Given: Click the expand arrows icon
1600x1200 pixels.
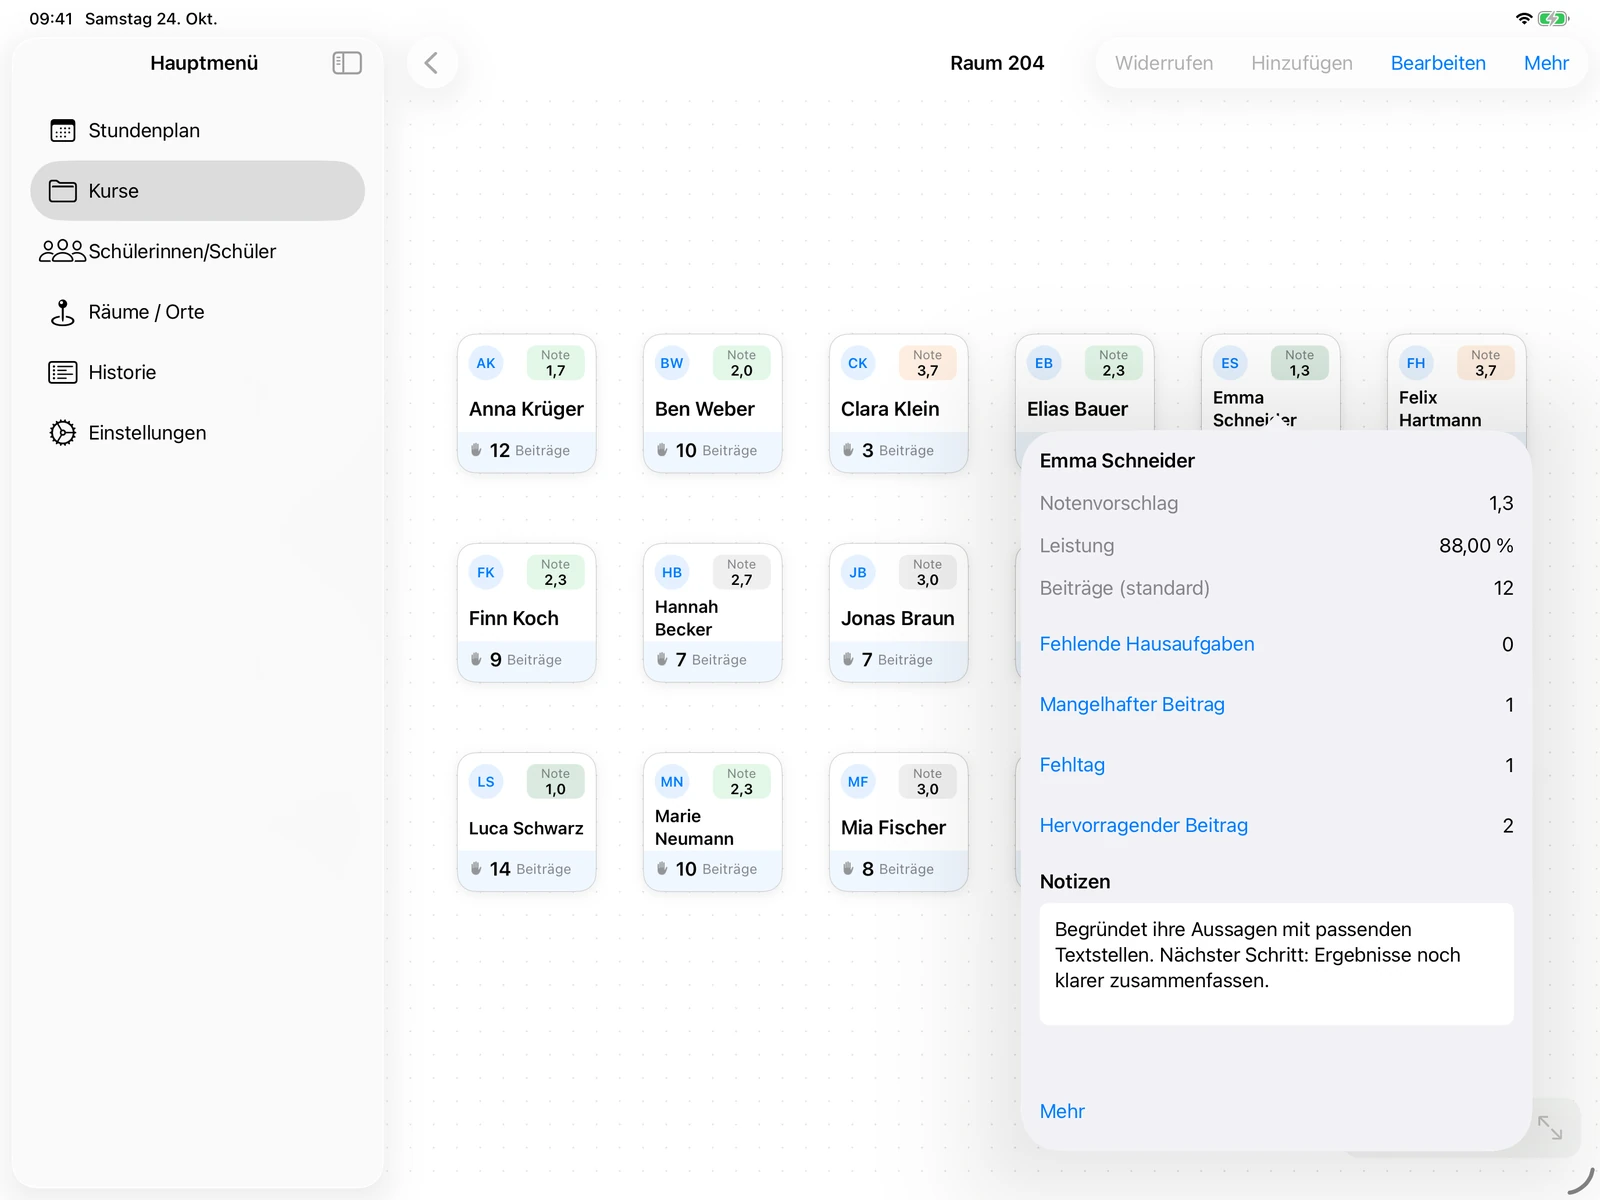Looking at the screenshot, I should pos(1550,1127).
